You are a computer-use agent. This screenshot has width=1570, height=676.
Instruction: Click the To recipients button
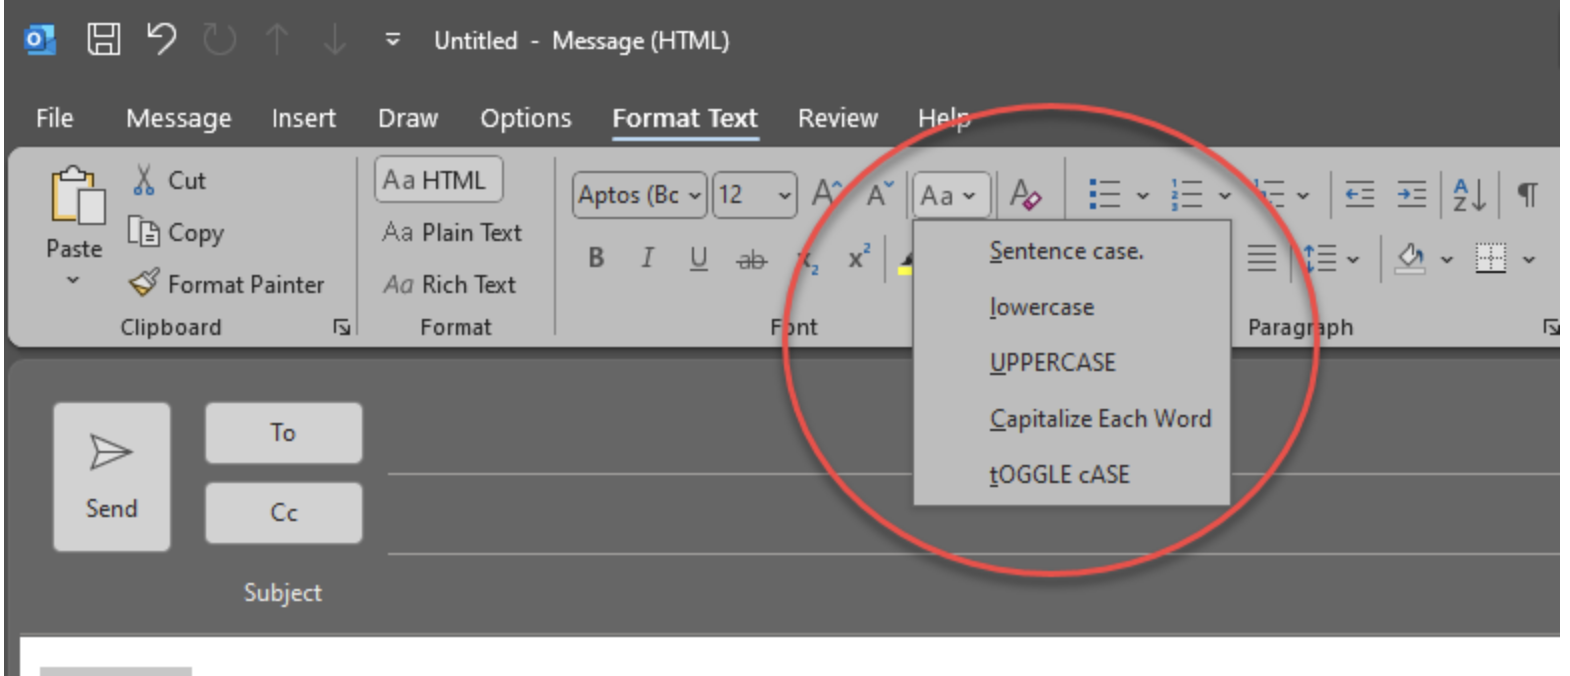[x=283, y=432]
